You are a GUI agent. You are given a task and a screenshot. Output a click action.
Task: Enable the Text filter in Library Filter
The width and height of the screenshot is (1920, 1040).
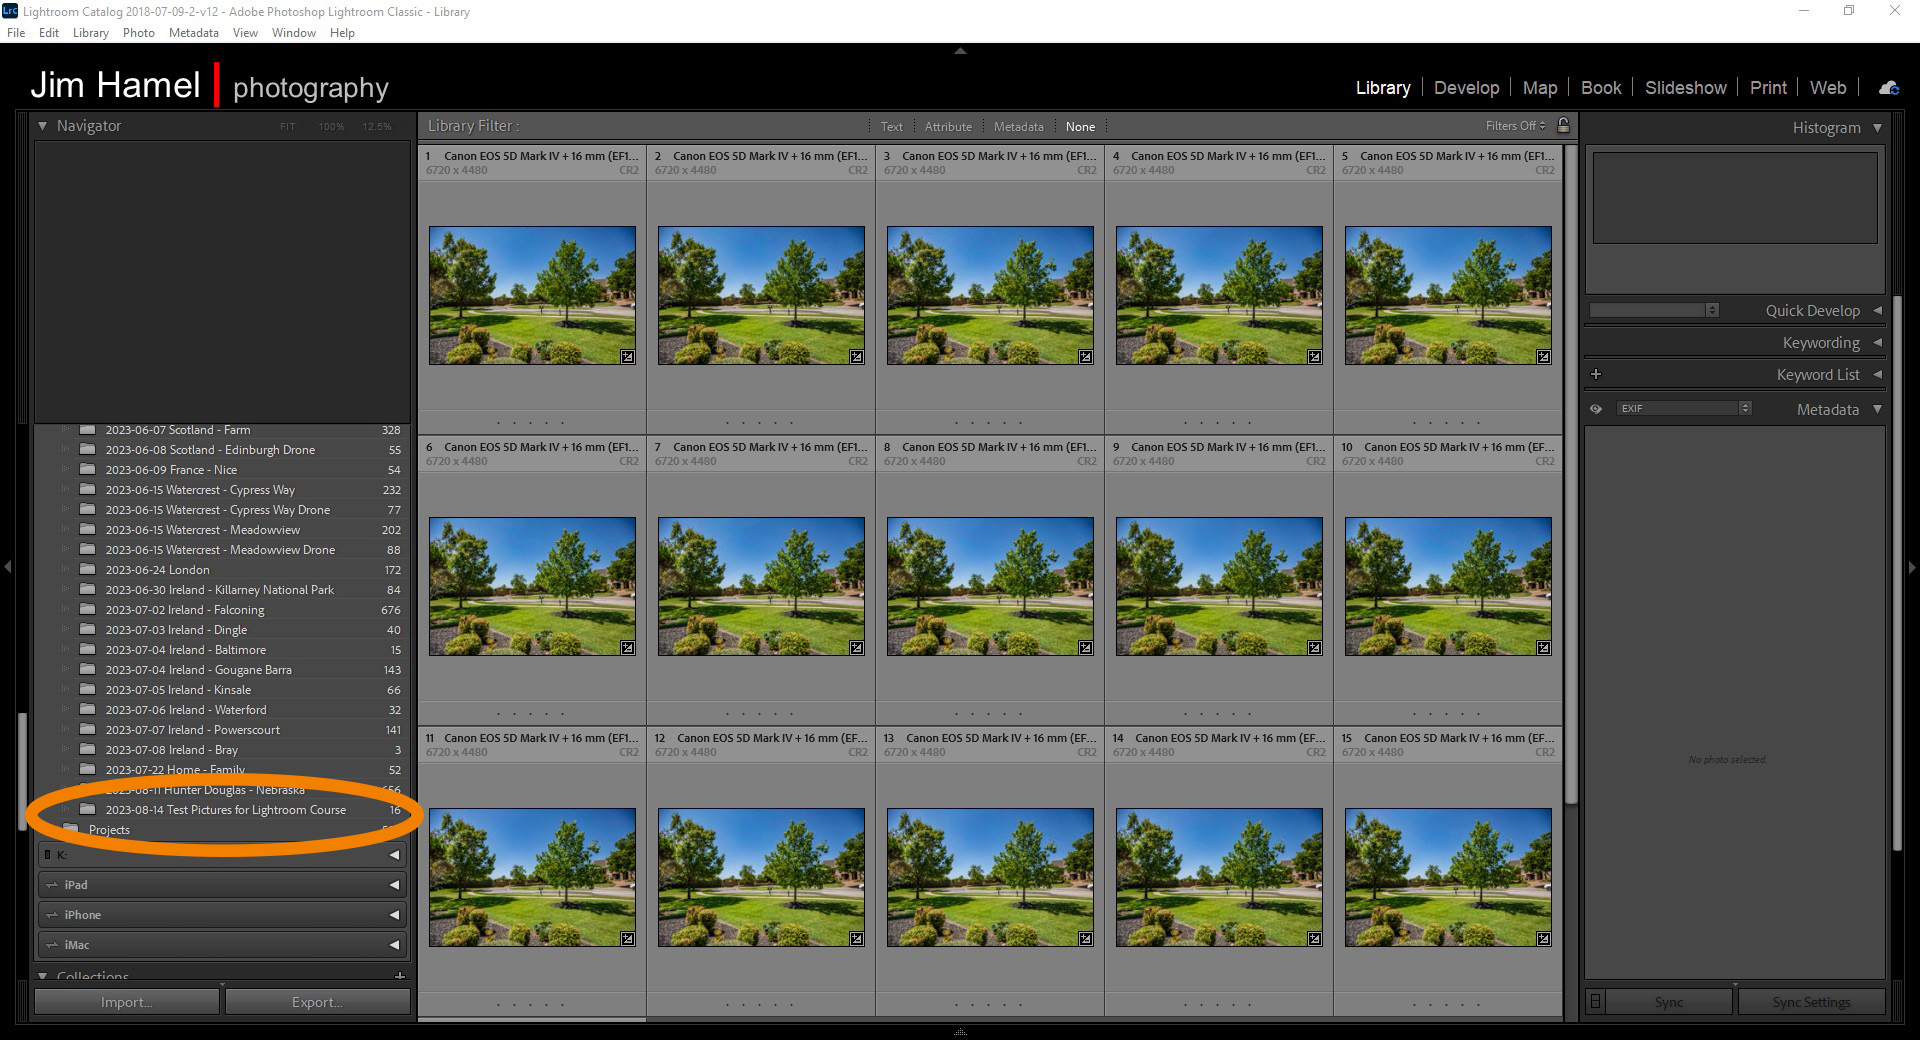891,126
